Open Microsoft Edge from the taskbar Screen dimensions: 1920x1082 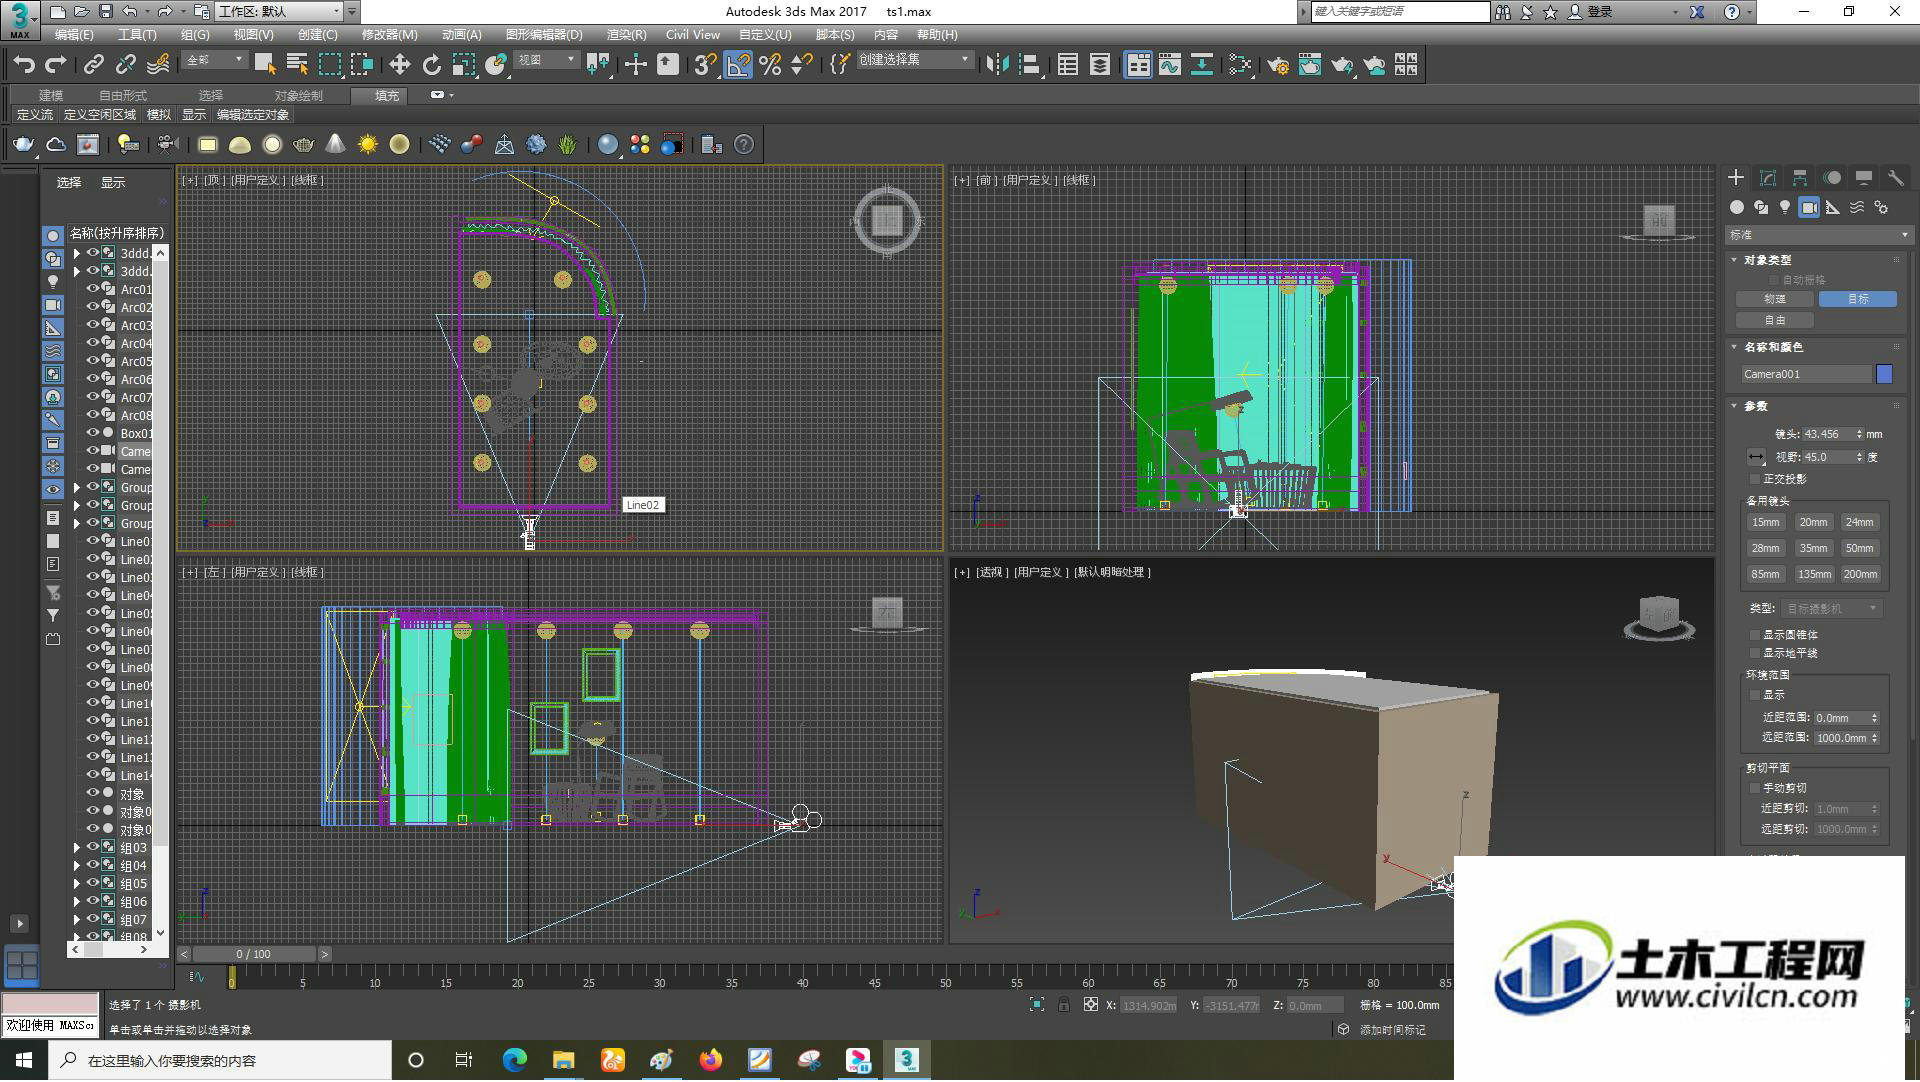click(x=514, y=1061)
